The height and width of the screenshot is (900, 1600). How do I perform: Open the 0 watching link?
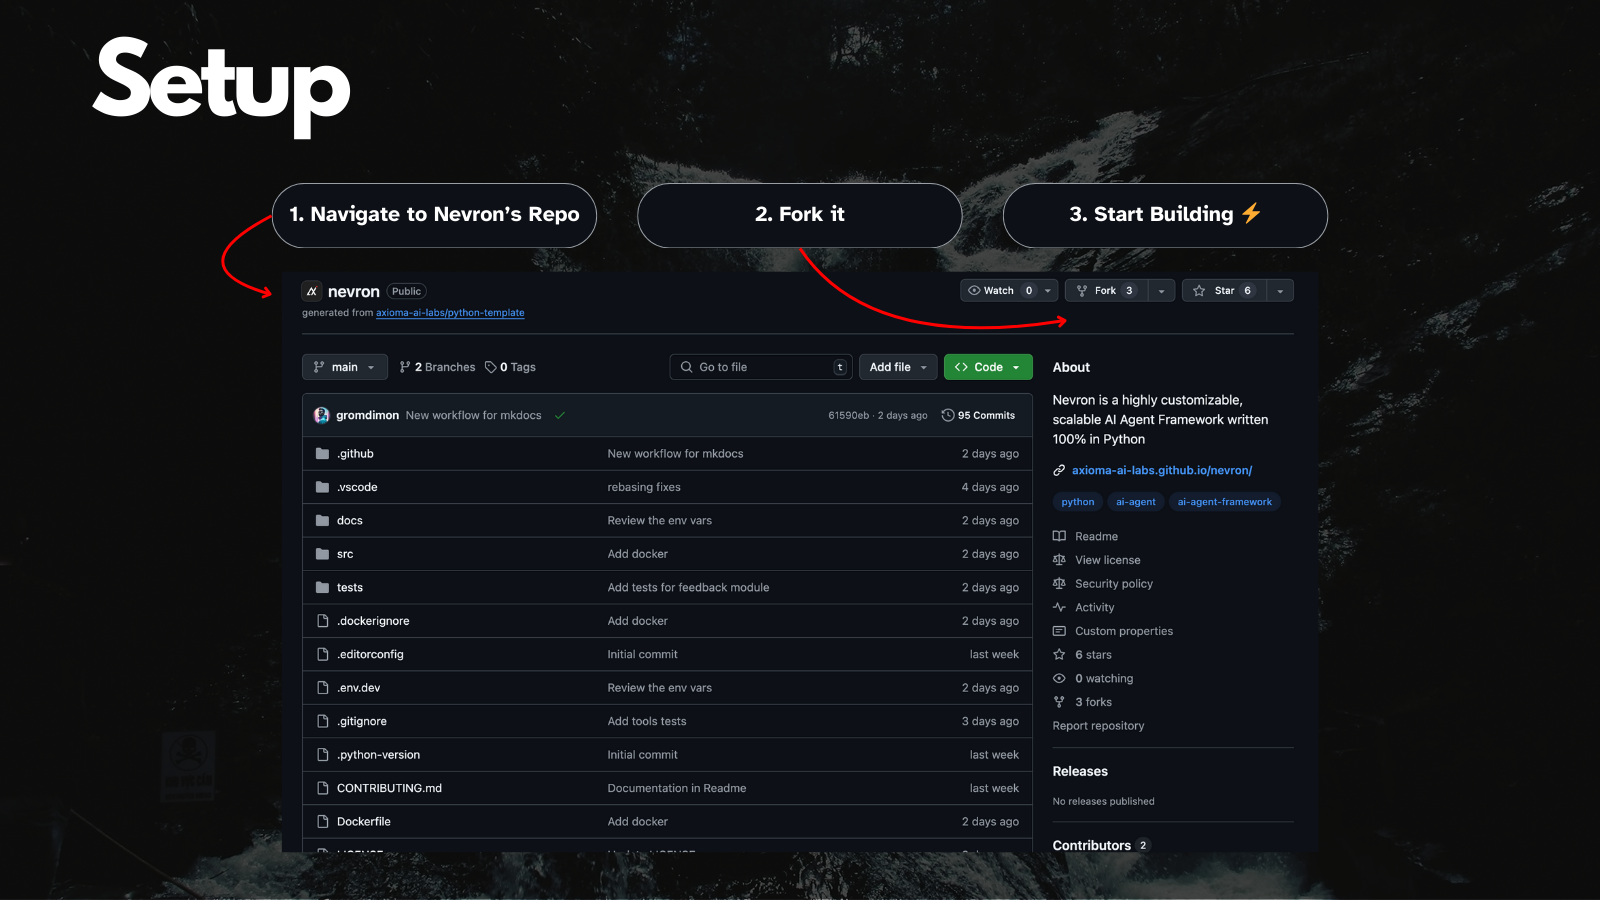(1104, 679)
